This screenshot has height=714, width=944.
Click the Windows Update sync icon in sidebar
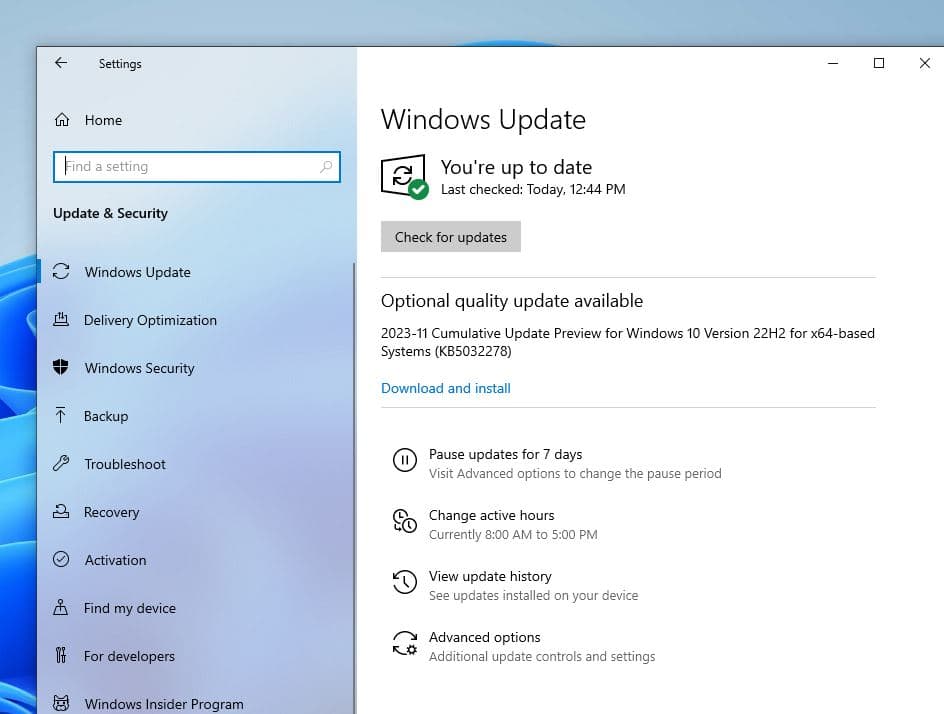click(x=61, y=272)
